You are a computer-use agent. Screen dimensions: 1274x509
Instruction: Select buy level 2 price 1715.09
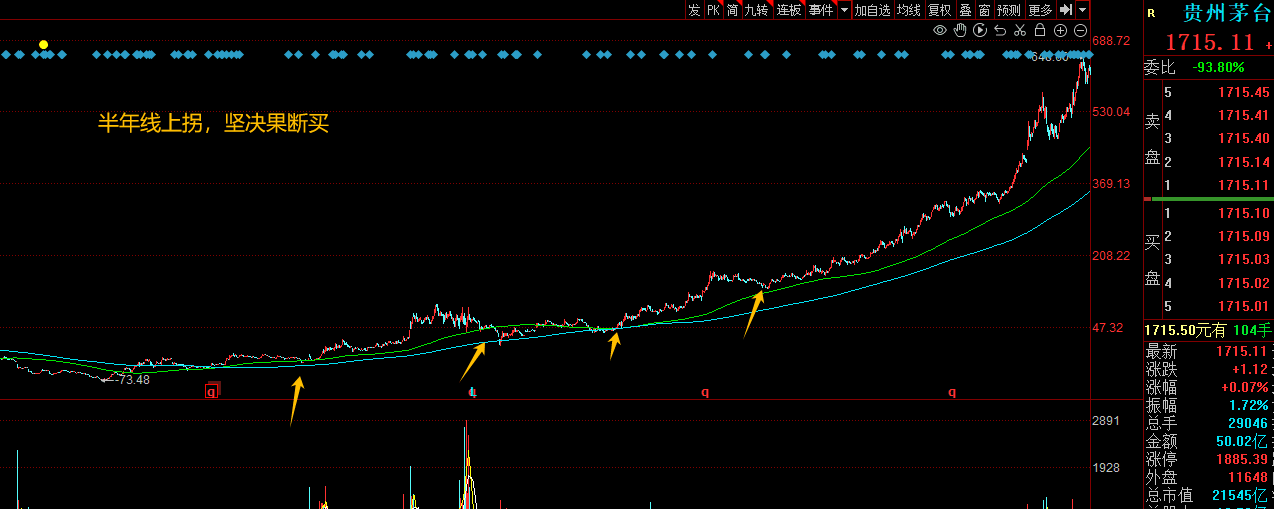click(1243, 236)
